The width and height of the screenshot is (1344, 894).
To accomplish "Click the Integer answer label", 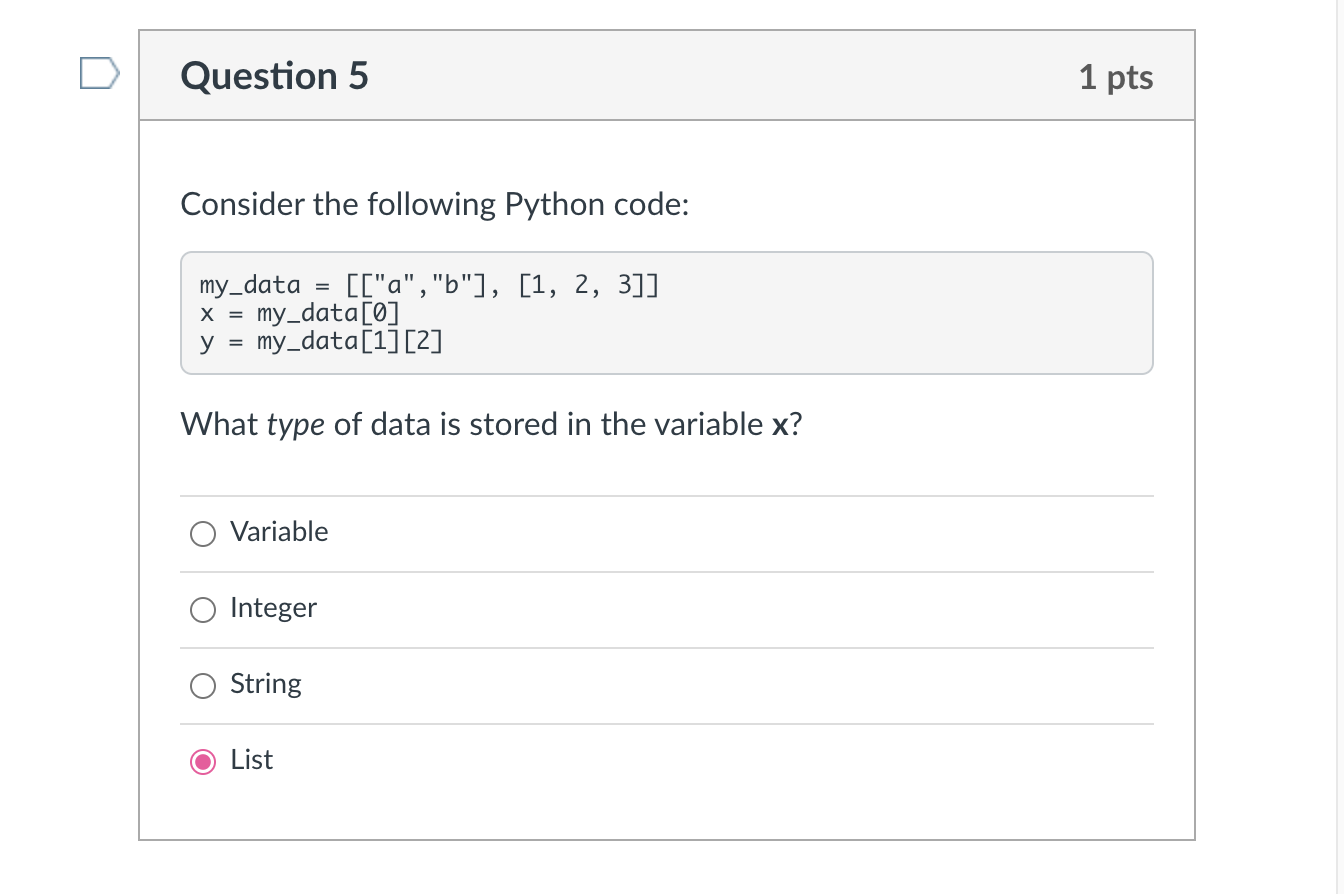I will tap(273, 608).
